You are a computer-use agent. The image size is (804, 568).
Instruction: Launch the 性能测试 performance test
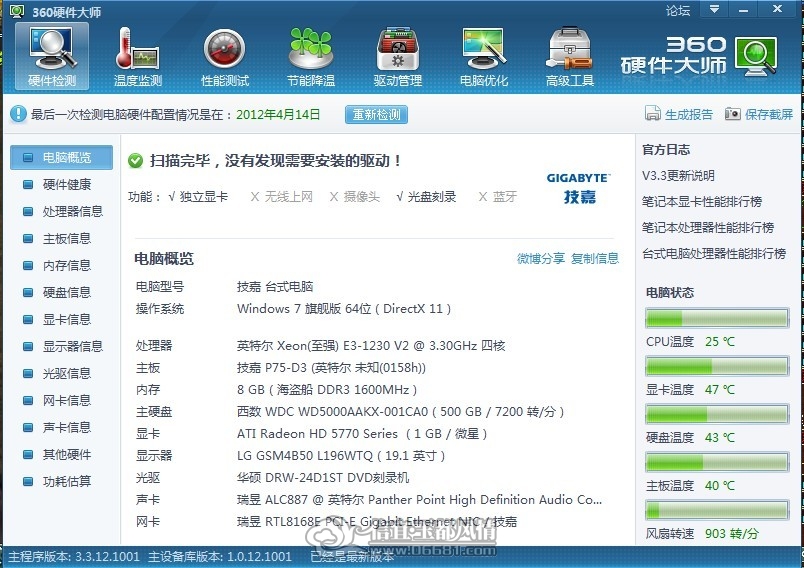pos(225,56)
